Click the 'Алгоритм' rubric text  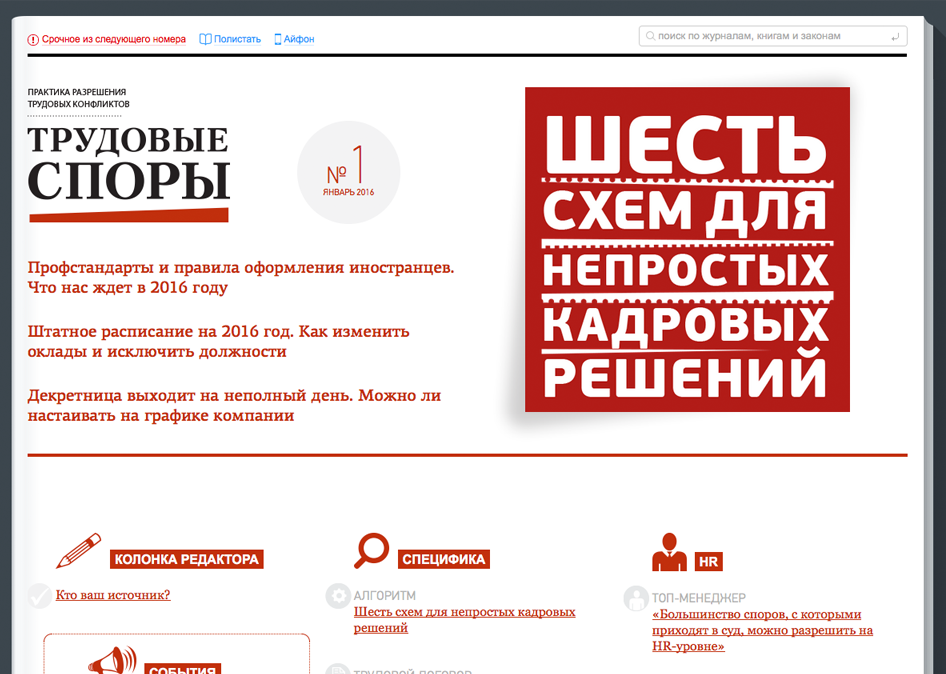[384, 596]
